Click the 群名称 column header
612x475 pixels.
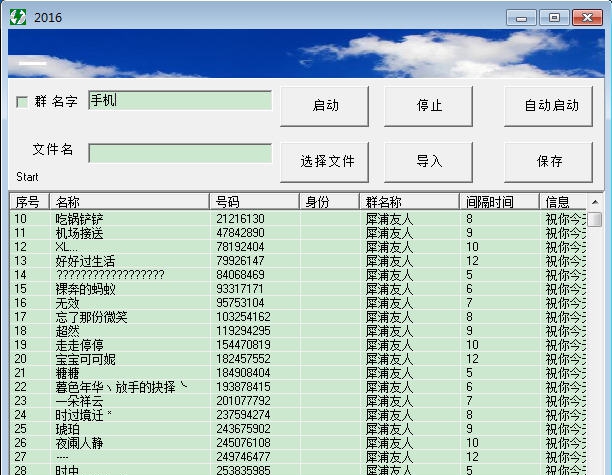click(409, 202)
